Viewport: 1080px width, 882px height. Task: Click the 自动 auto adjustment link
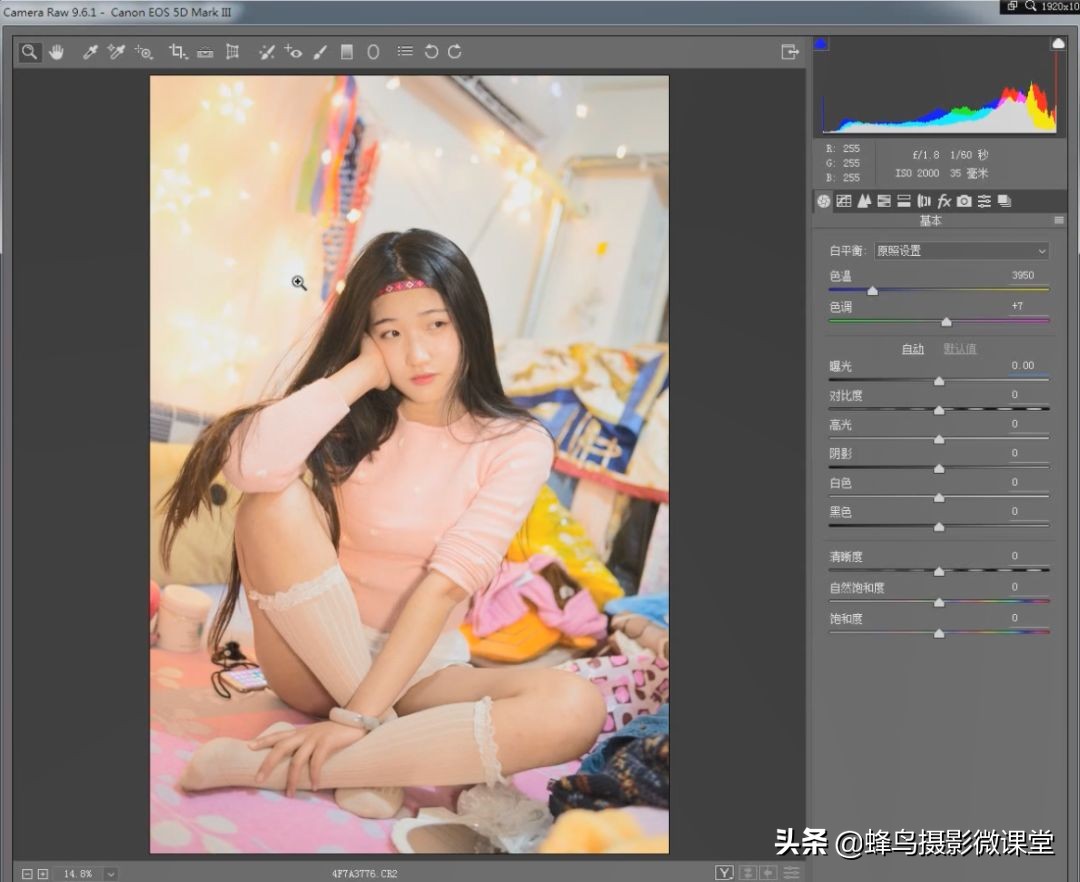click(x=912, y=349)
